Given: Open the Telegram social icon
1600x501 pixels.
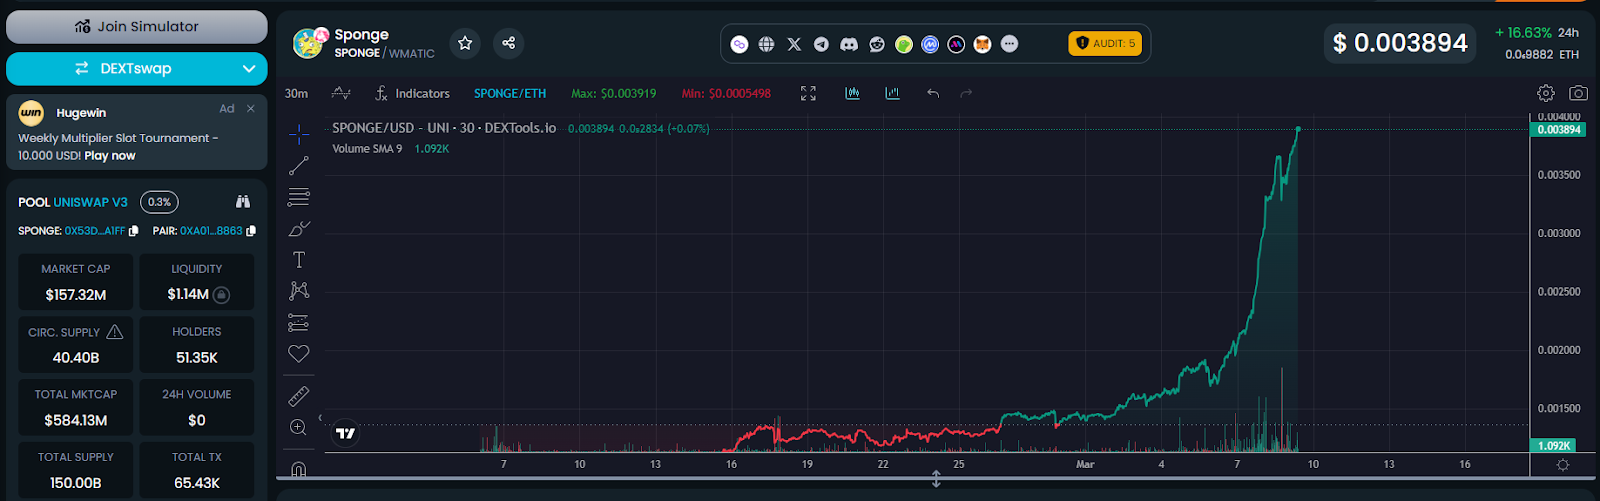Looking at the screenshot, I should click(821, 44).
